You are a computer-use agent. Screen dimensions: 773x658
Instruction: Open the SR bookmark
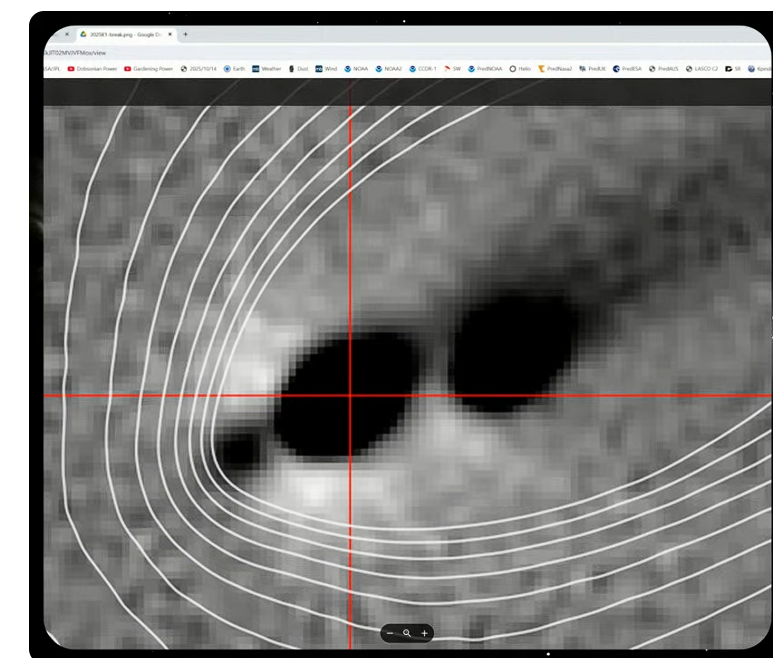[x=733, y=69]
